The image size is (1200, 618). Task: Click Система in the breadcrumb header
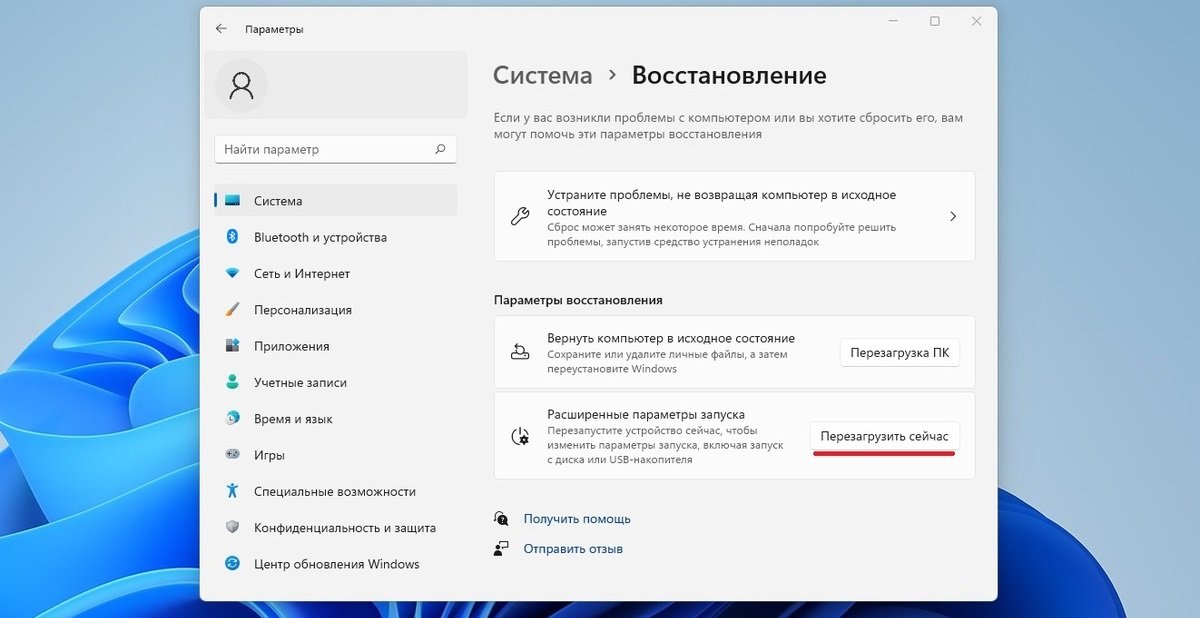(543, 75)
